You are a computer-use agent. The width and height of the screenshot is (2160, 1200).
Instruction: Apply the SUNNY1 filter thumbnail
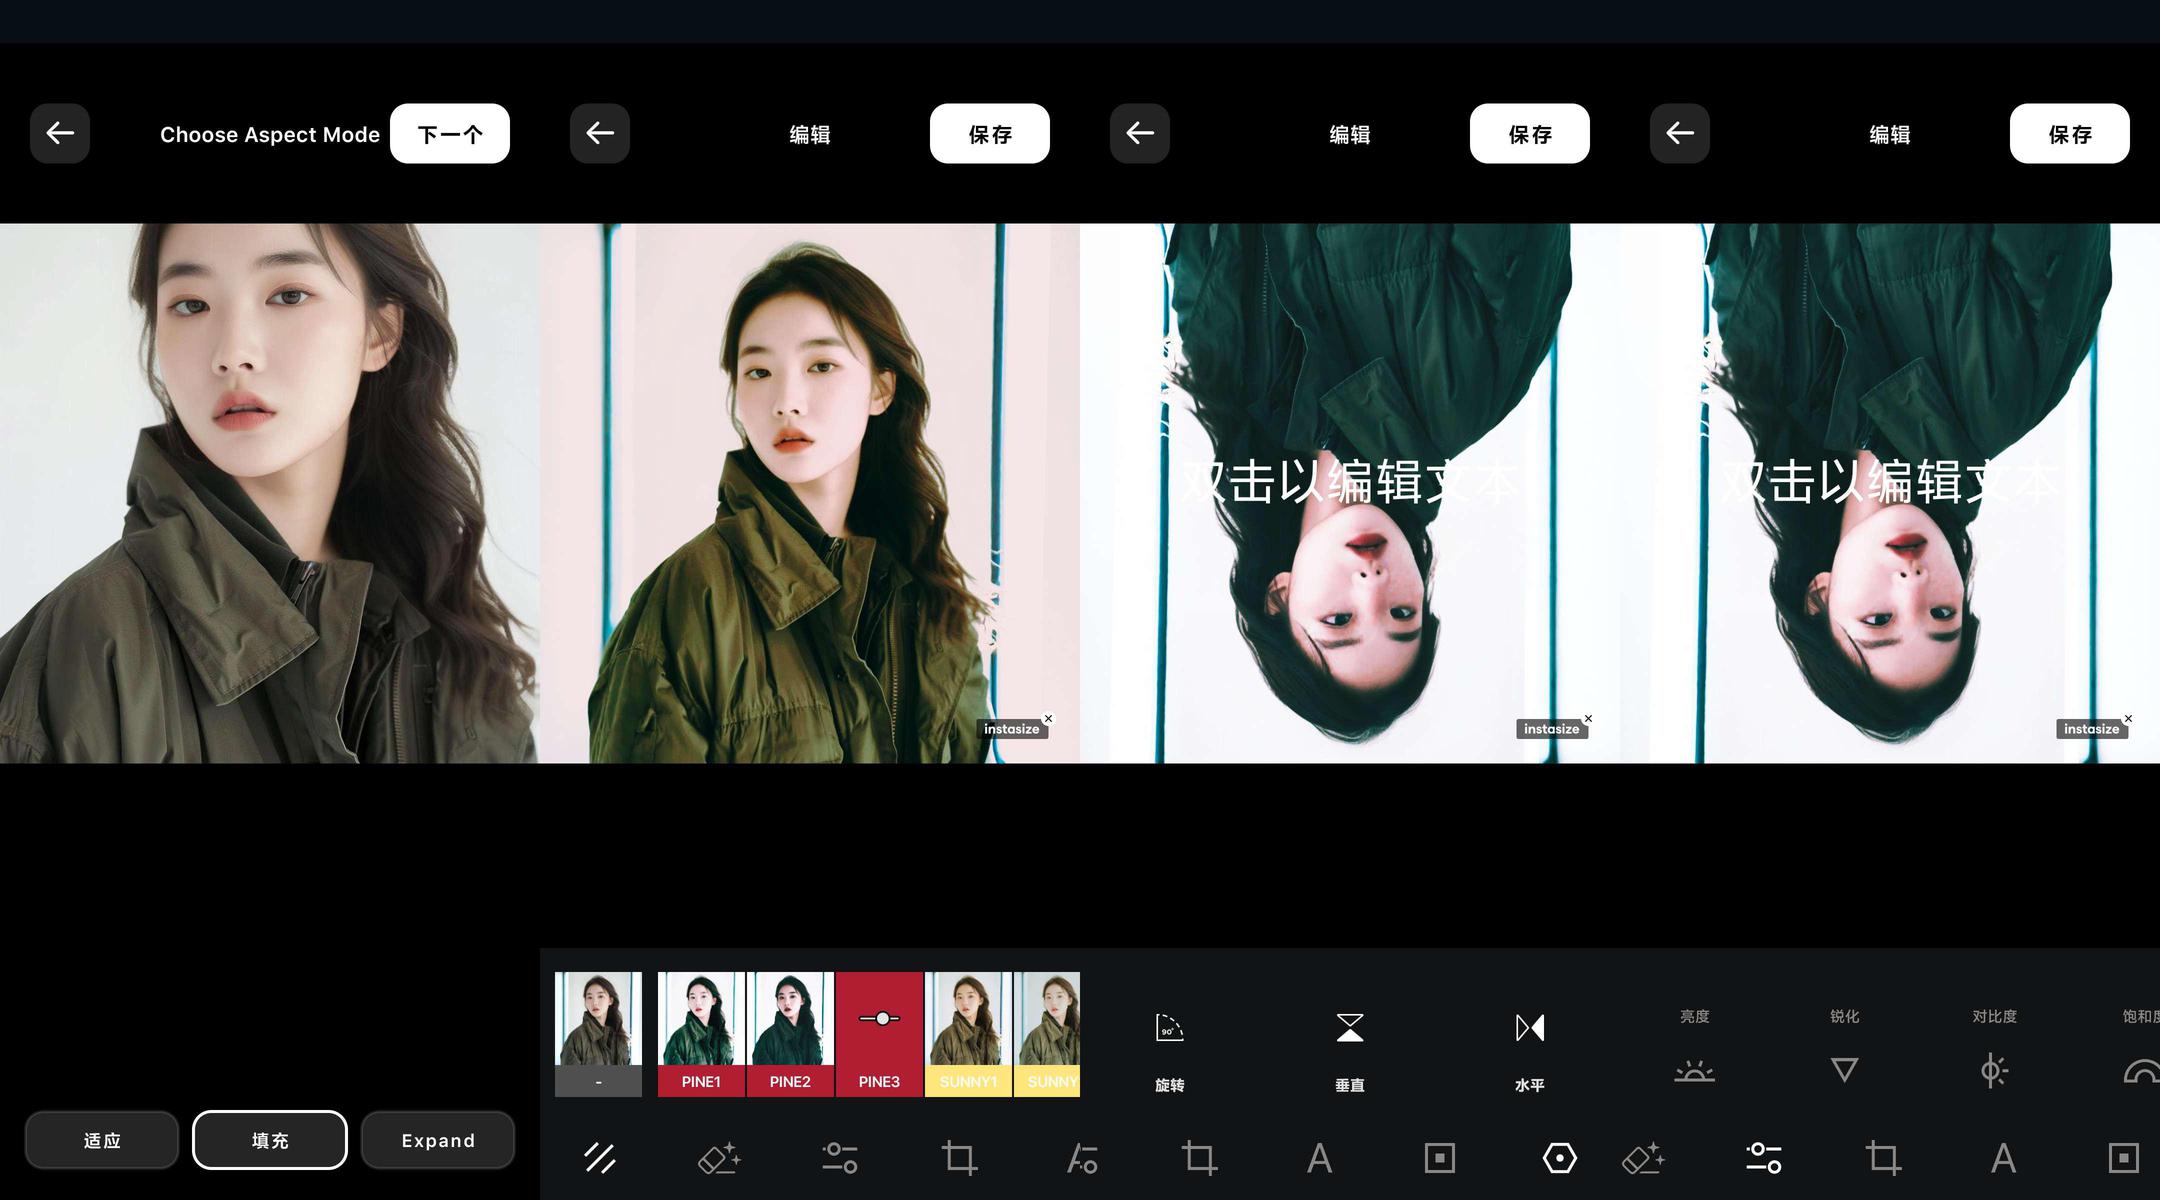(968, 1034)
